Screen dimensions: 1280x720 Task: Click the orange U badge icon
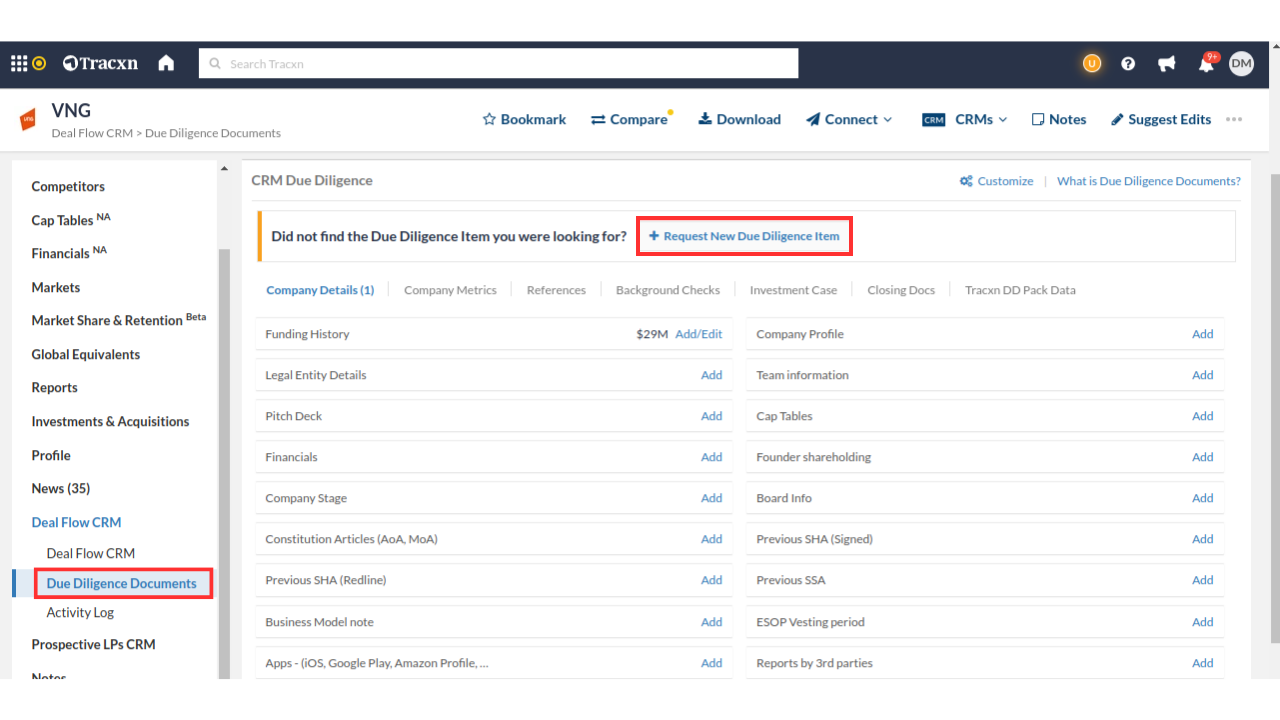point(1091,64)
